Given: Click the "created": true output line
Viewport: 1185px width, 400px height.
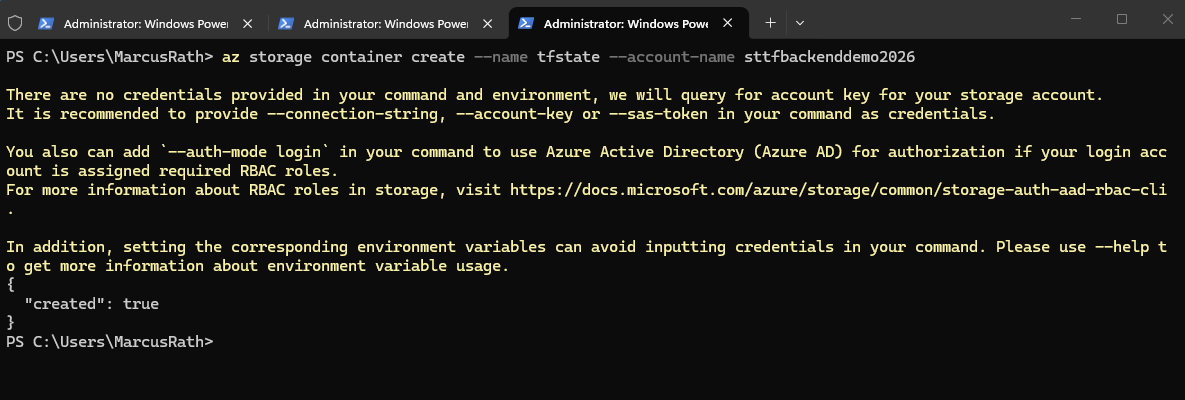Looking at the screenshot, I should pos(91,304).
